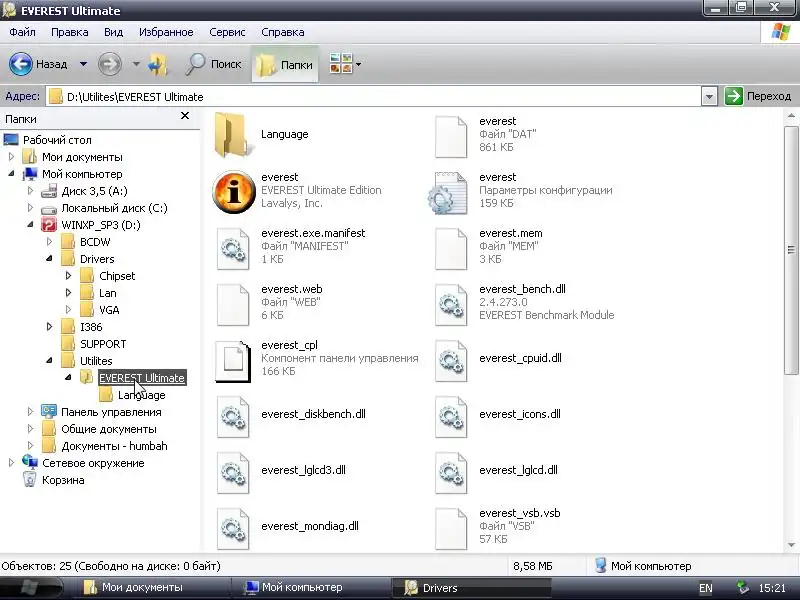Viewport: 800px width, 600px height.
Task: Select everest_diskbench.dll file icon
Action: [233, 416]
